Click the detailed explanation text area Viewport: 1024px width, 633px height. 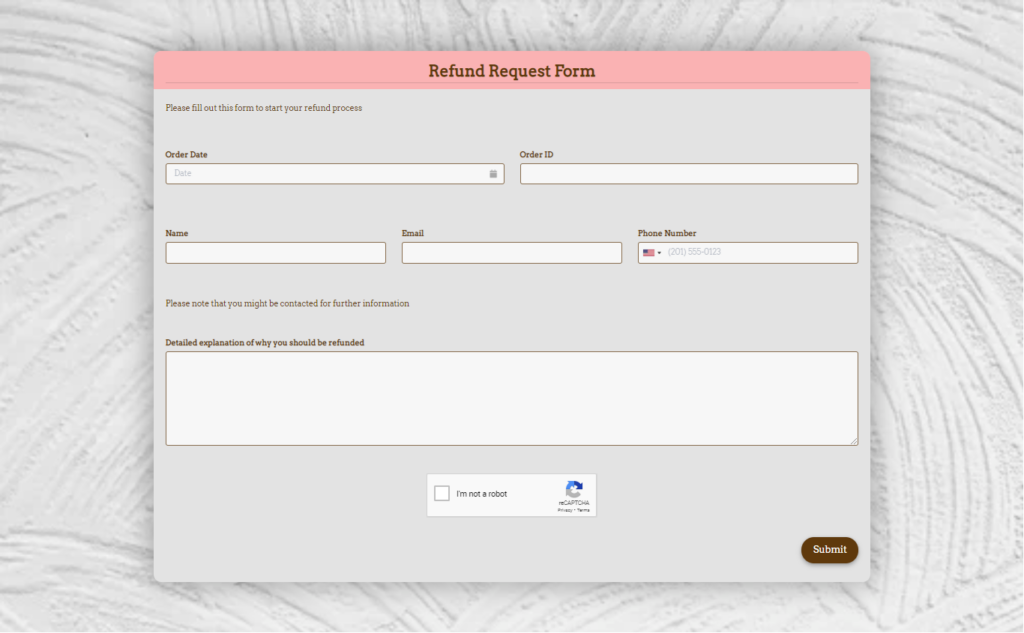click(x=511, y=398)
